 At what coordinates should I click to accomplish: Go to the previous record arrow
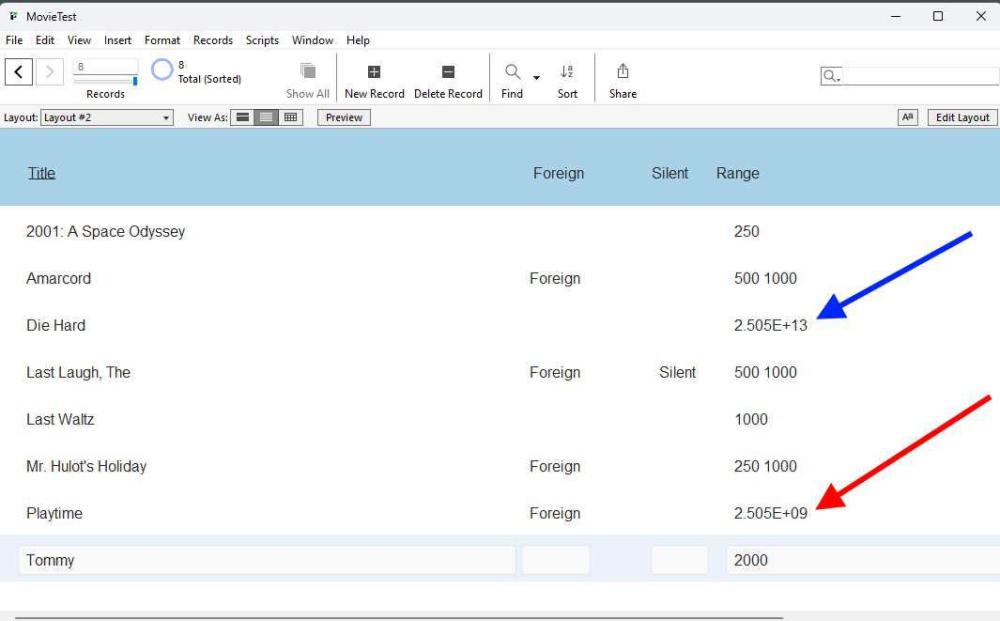coord(19,72)
